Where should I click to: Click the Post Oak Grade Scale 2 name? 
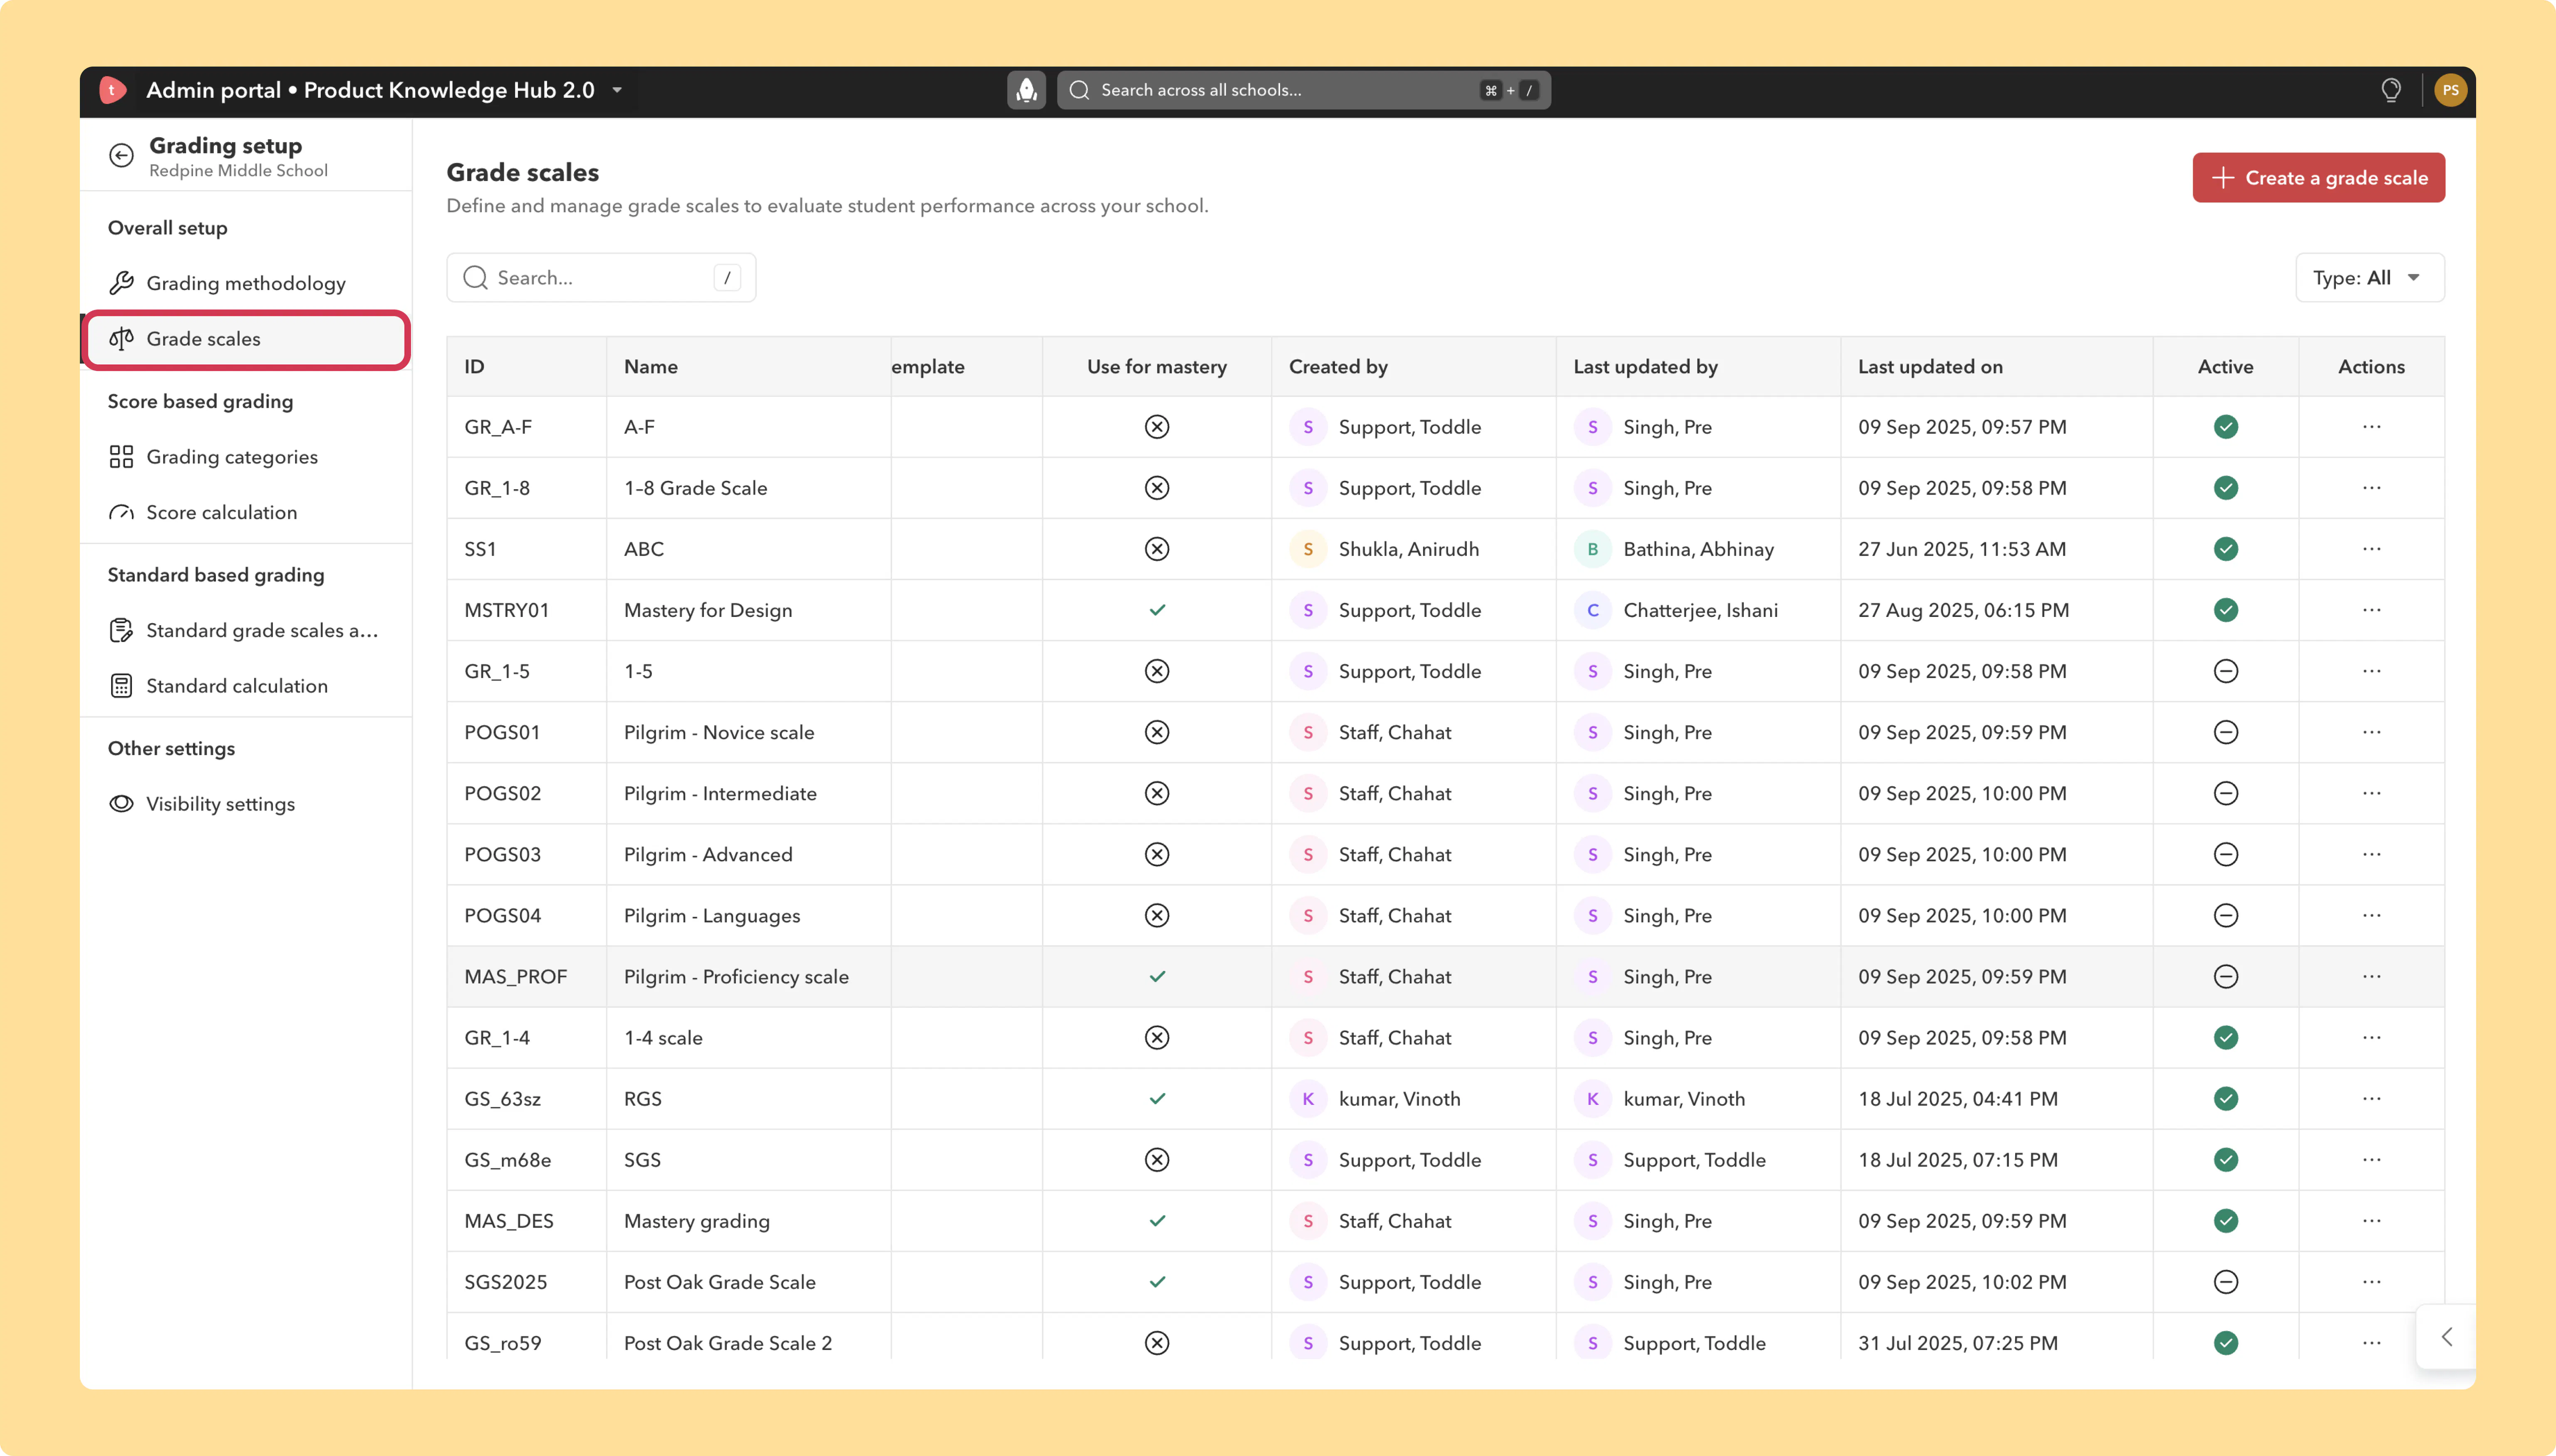(x=728, y=1343)
